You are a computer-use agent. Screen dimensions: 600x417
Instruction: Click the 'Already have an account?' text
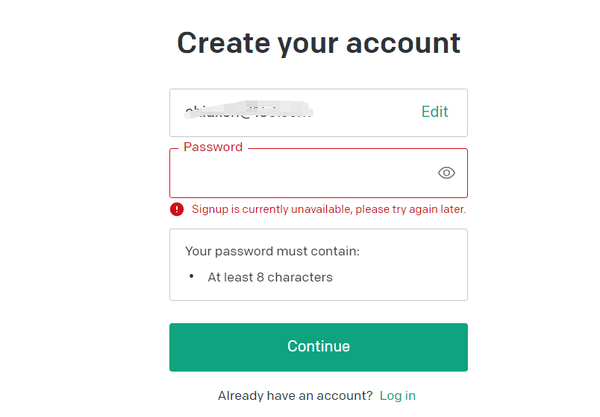pyautogui.click(x=294, y=396)
